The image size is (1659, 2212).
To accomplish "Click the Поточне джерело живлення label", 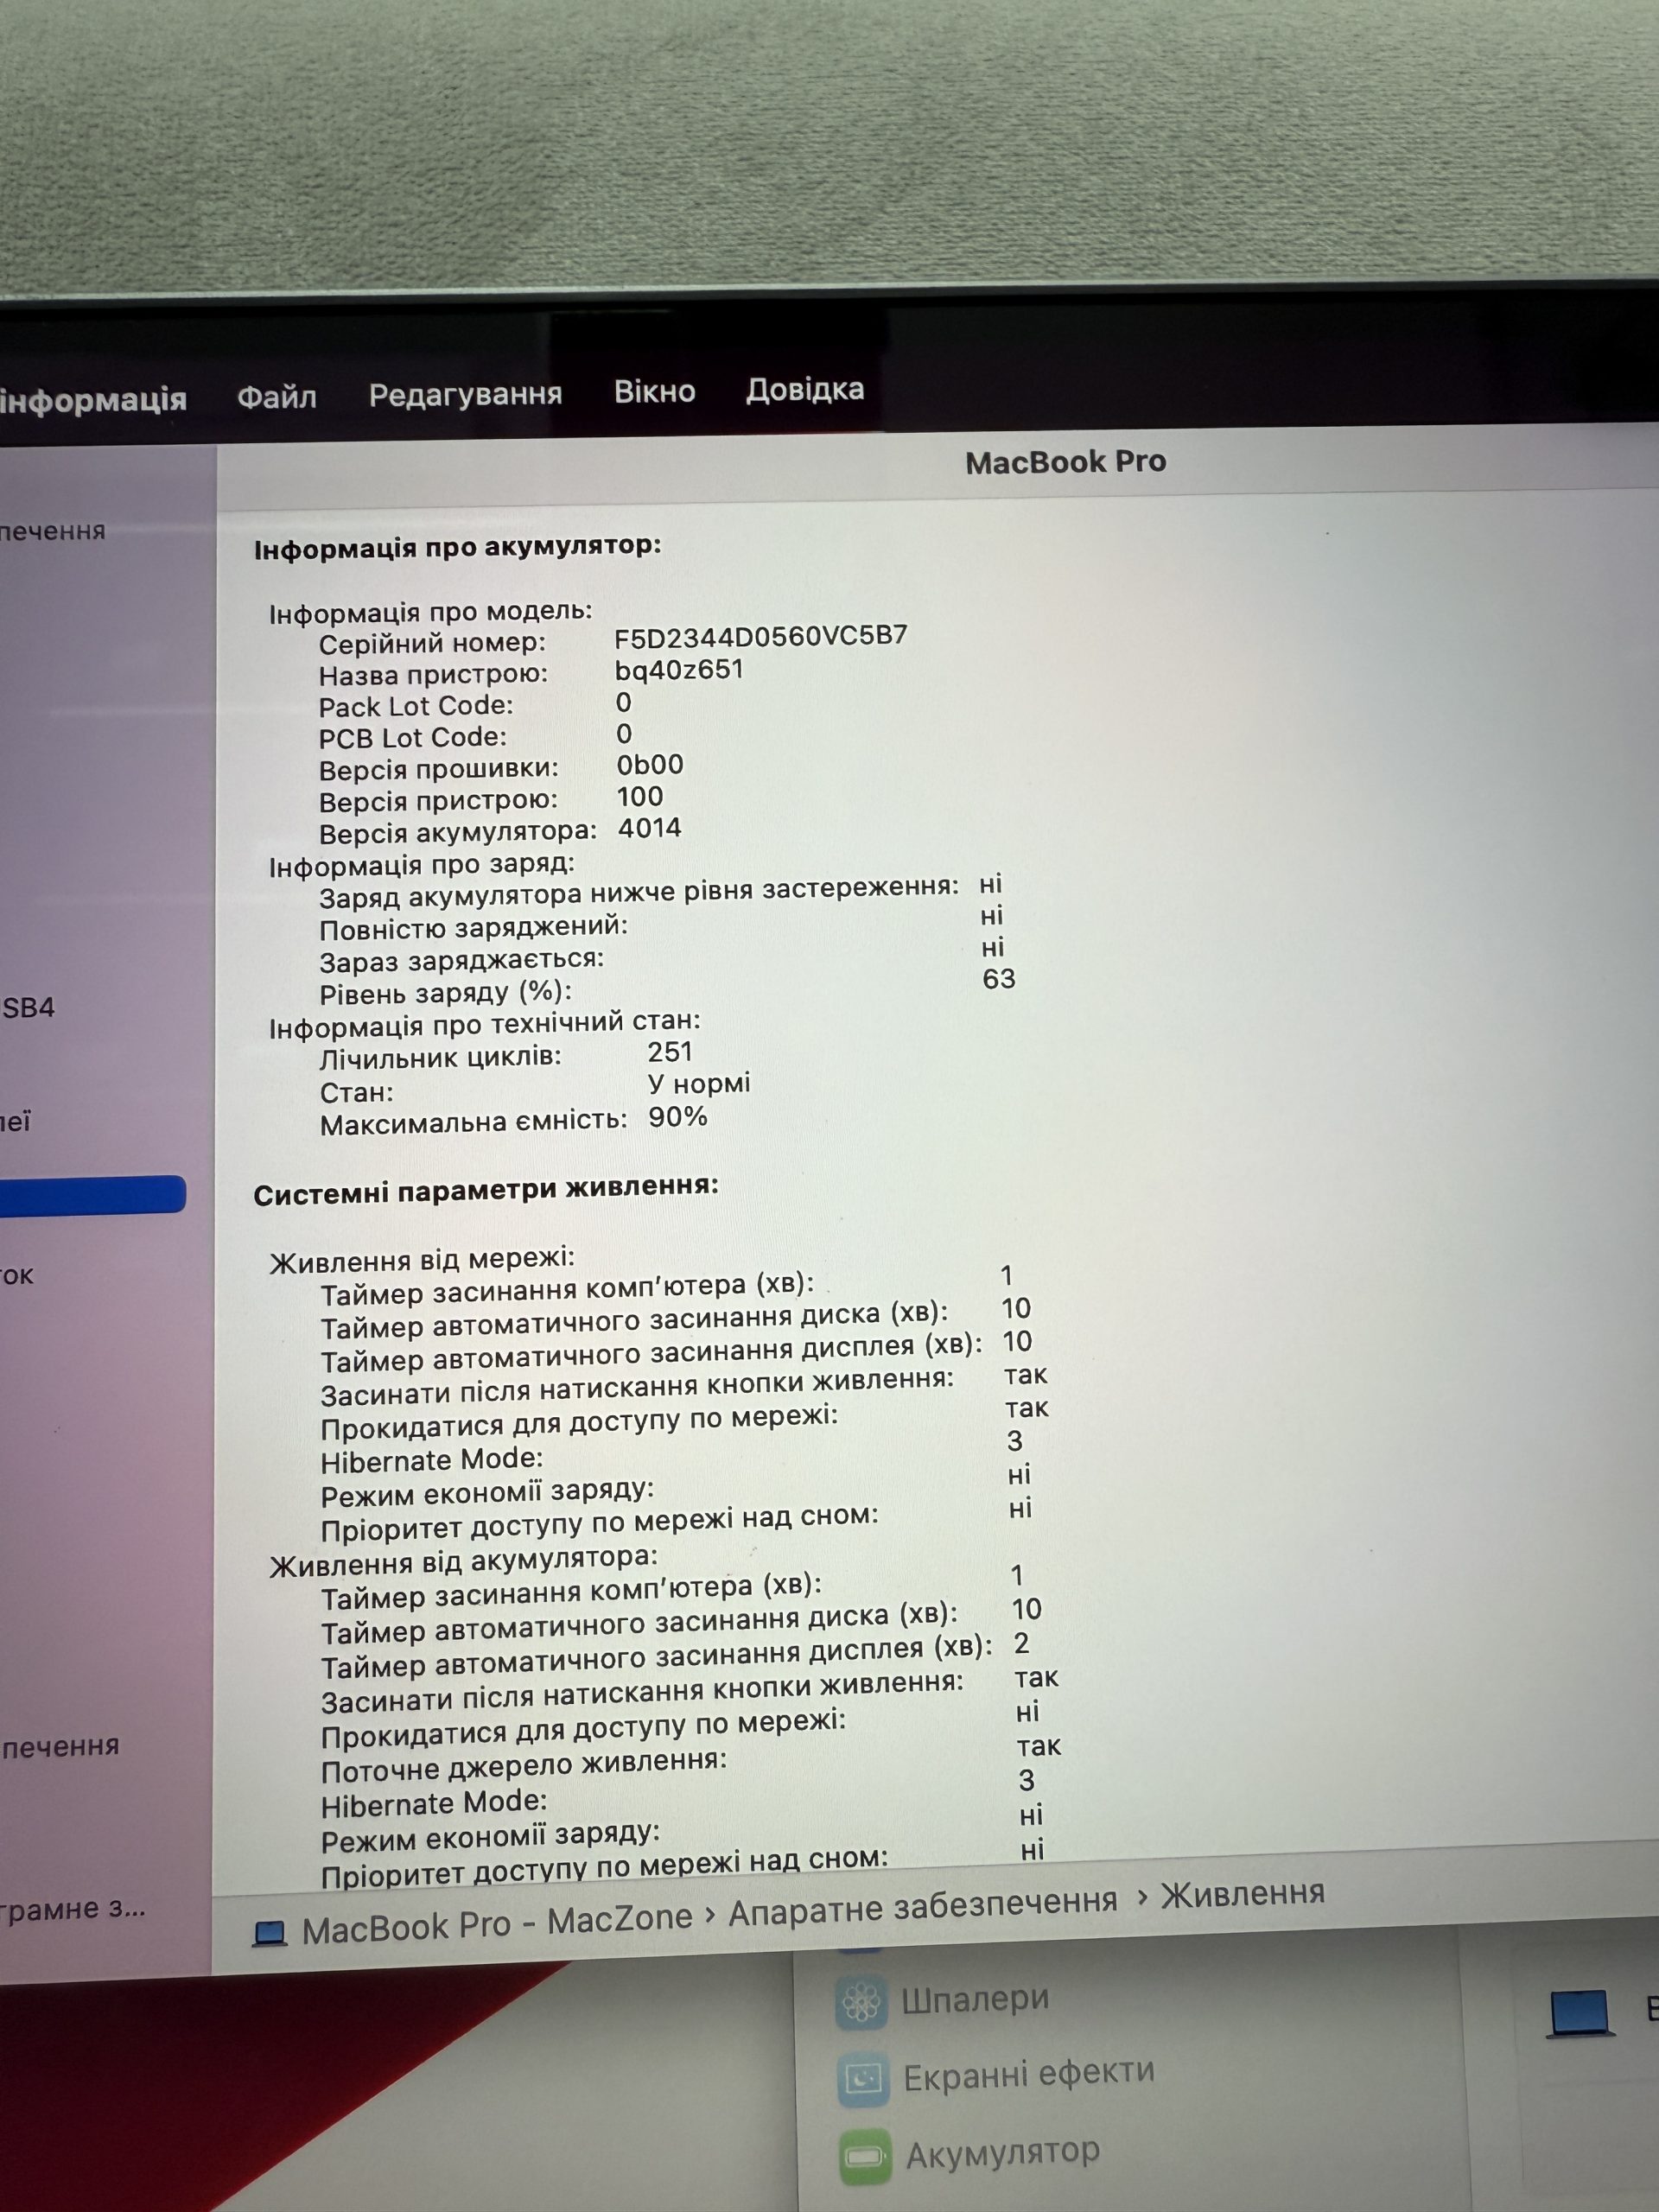I will (x=524, y=1765).
